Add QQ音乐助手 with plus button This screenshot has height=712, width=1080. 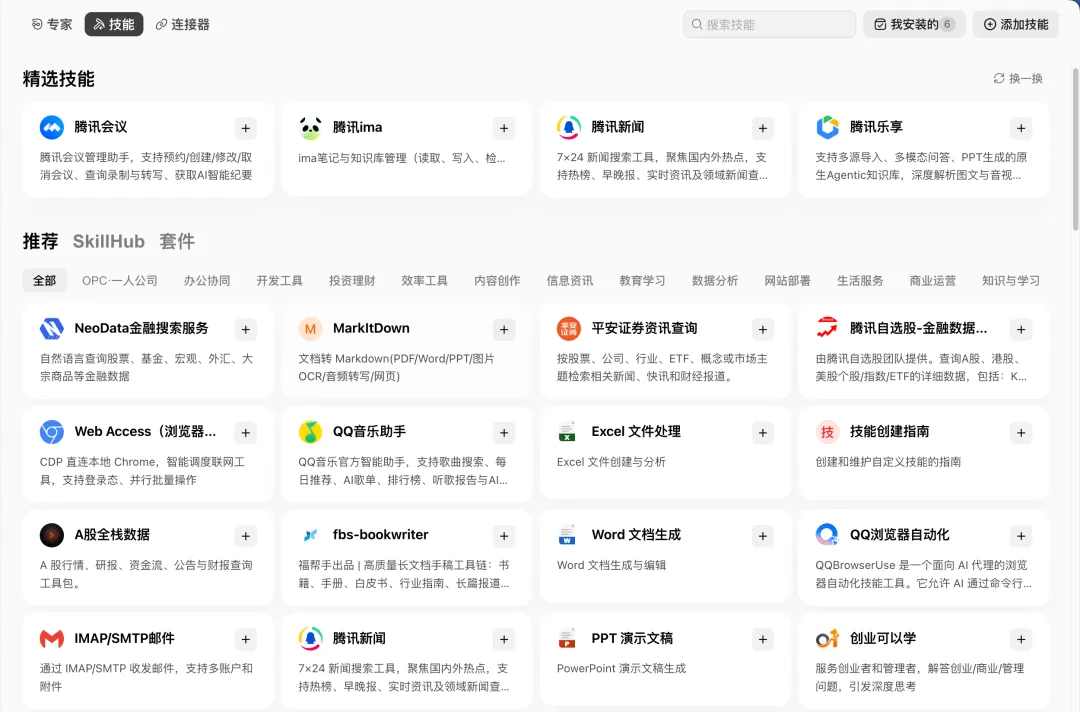504,433
